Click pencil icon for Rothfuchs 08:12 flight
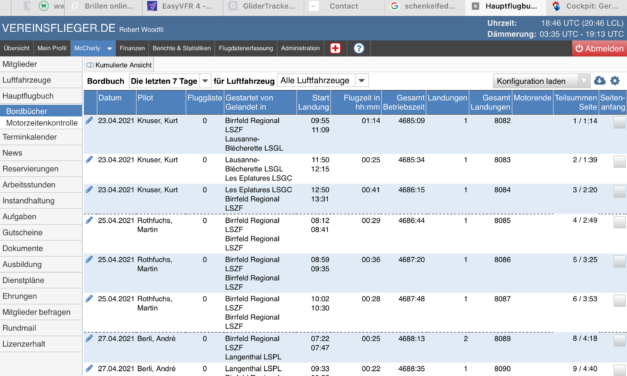 pyautogui.click(x=89, y=220)
